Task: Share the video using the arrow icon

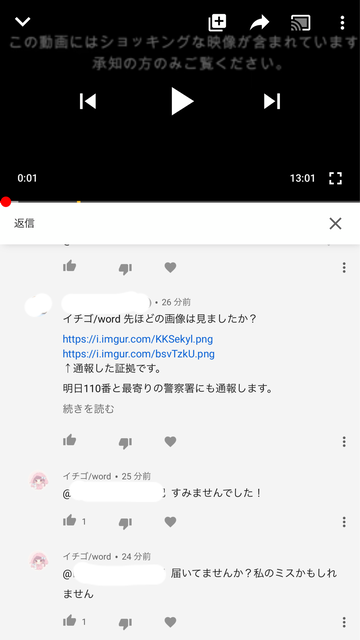Action: [259, 22]
